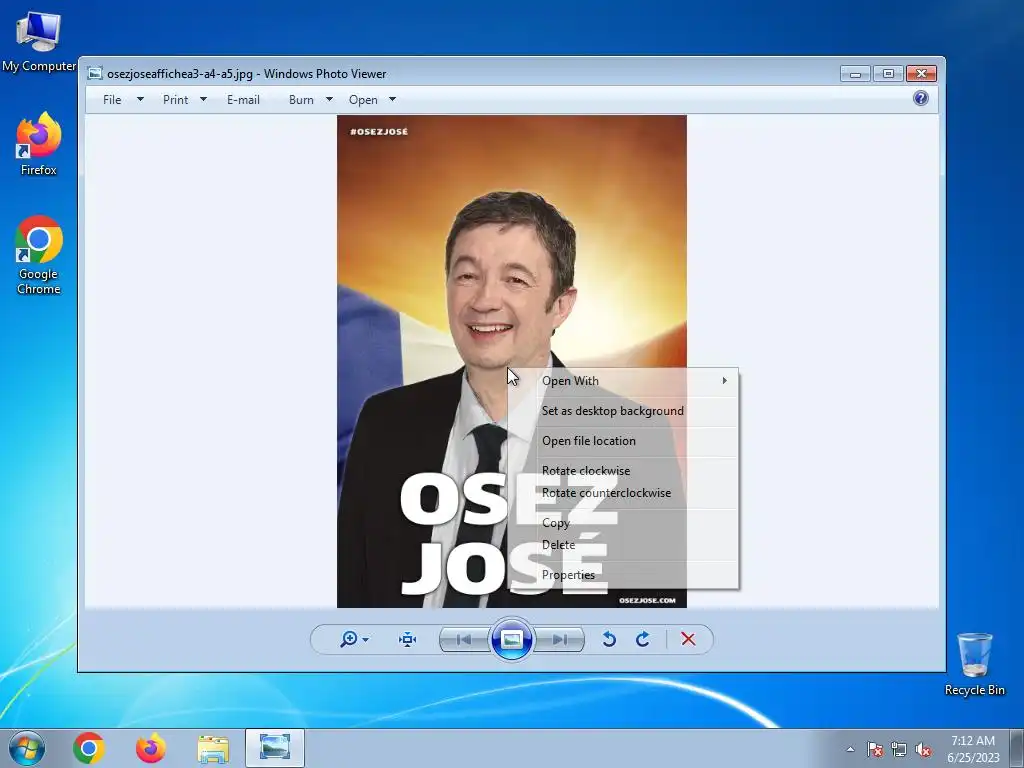1024x768 pixels.
Task: Expand Open With submenu arrow
Action: click(x=724, y=381)
